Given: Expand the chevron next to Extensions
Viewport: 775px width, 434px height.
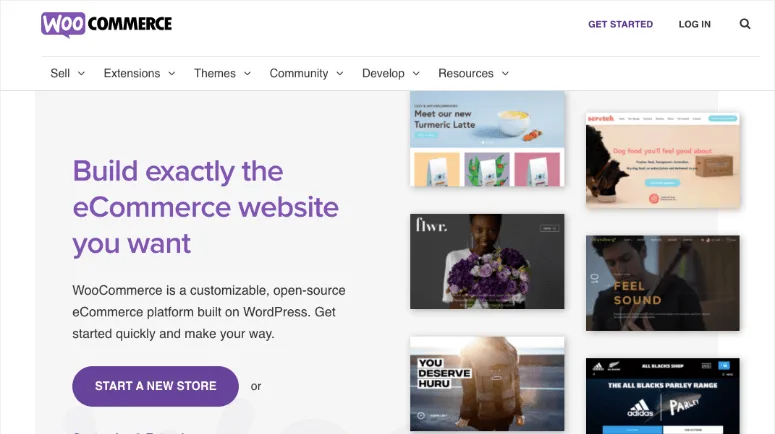Looking at the screenshot, I should [172, 74].
